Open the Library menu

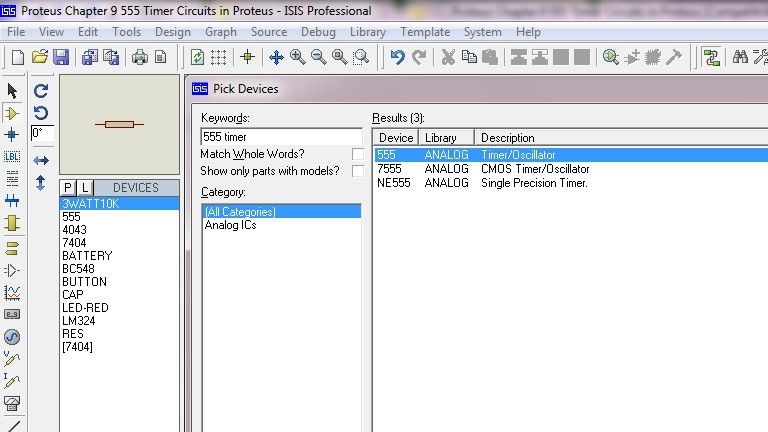click(368, 32)
